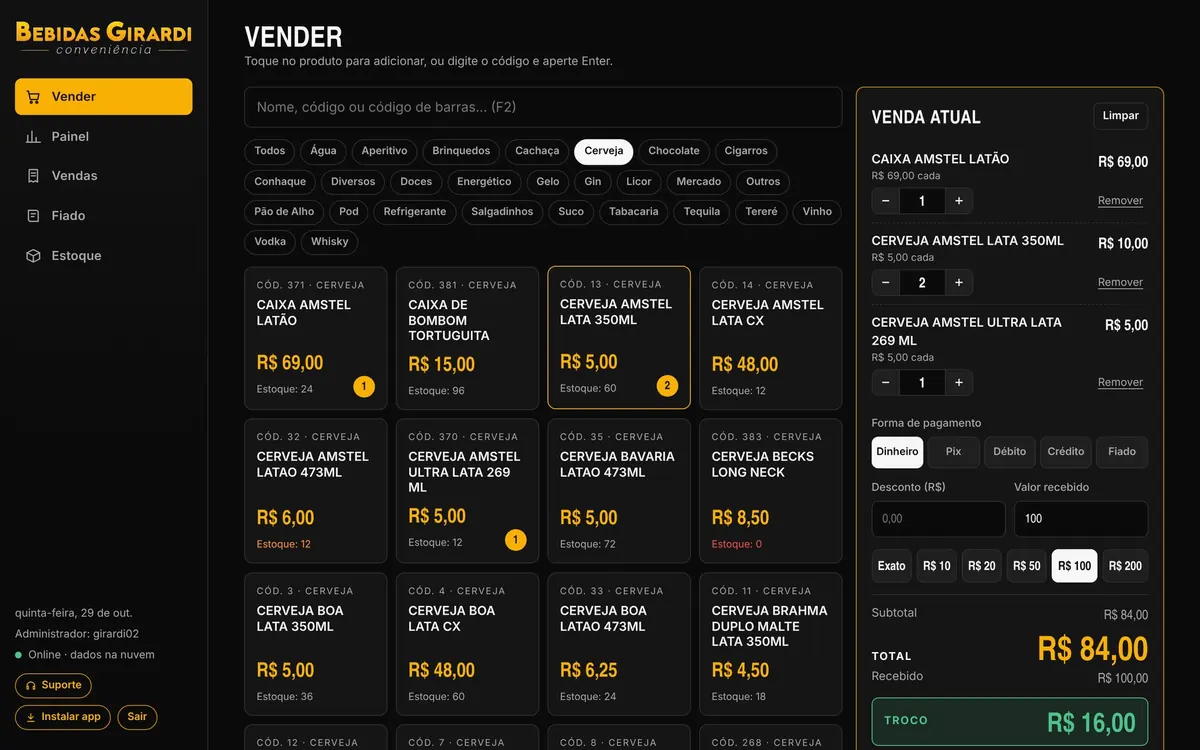
Task: Add CAIXA DE BOMBOM TORTUGUITA to sale
Action: coord(467,338)
